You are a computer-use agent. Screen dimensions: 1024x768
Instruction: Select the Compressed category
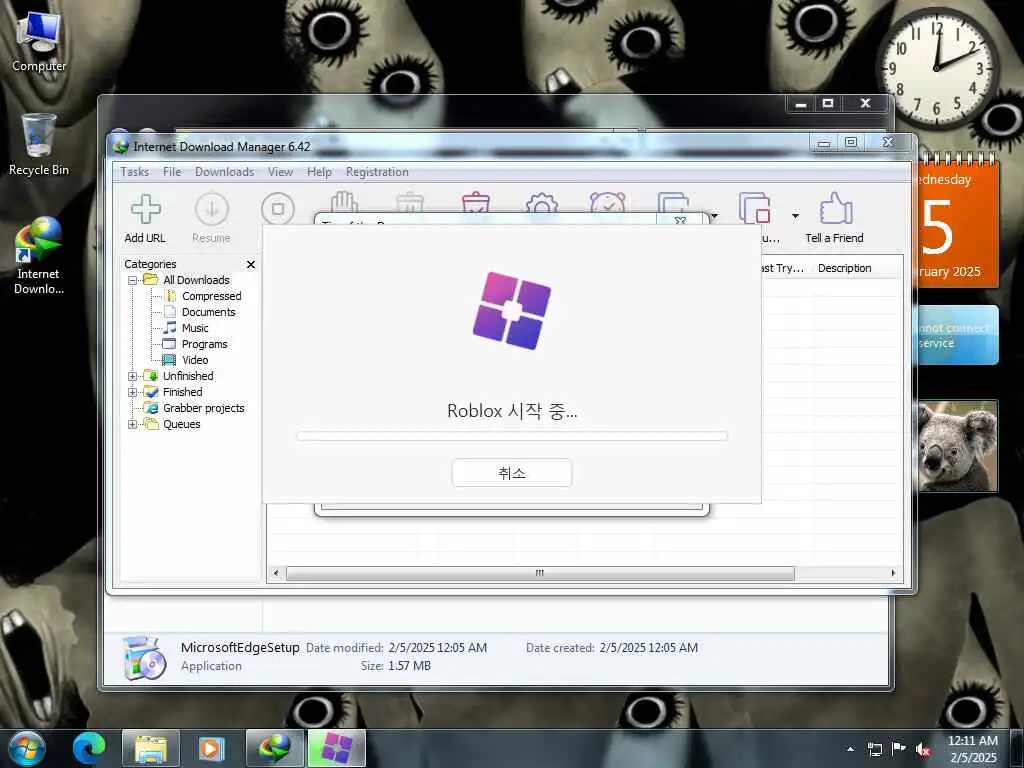pyautogui.click(x=212, y=296)
